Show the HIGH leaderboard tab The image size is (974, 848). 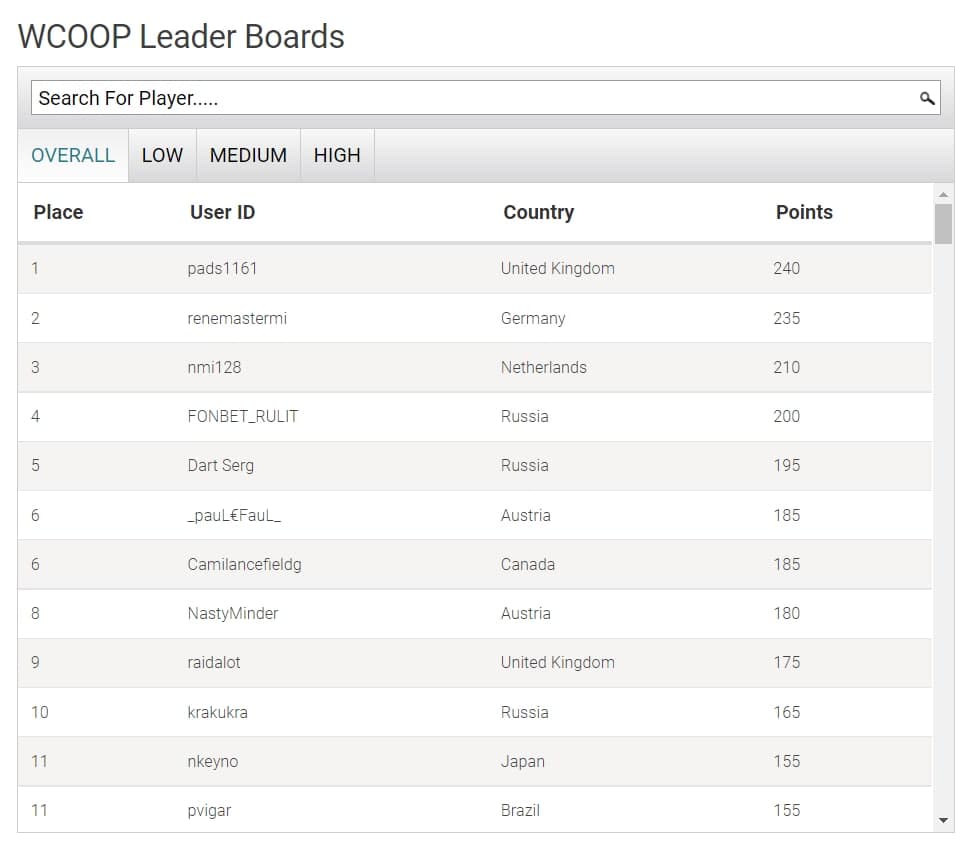(x=337, y=155)
